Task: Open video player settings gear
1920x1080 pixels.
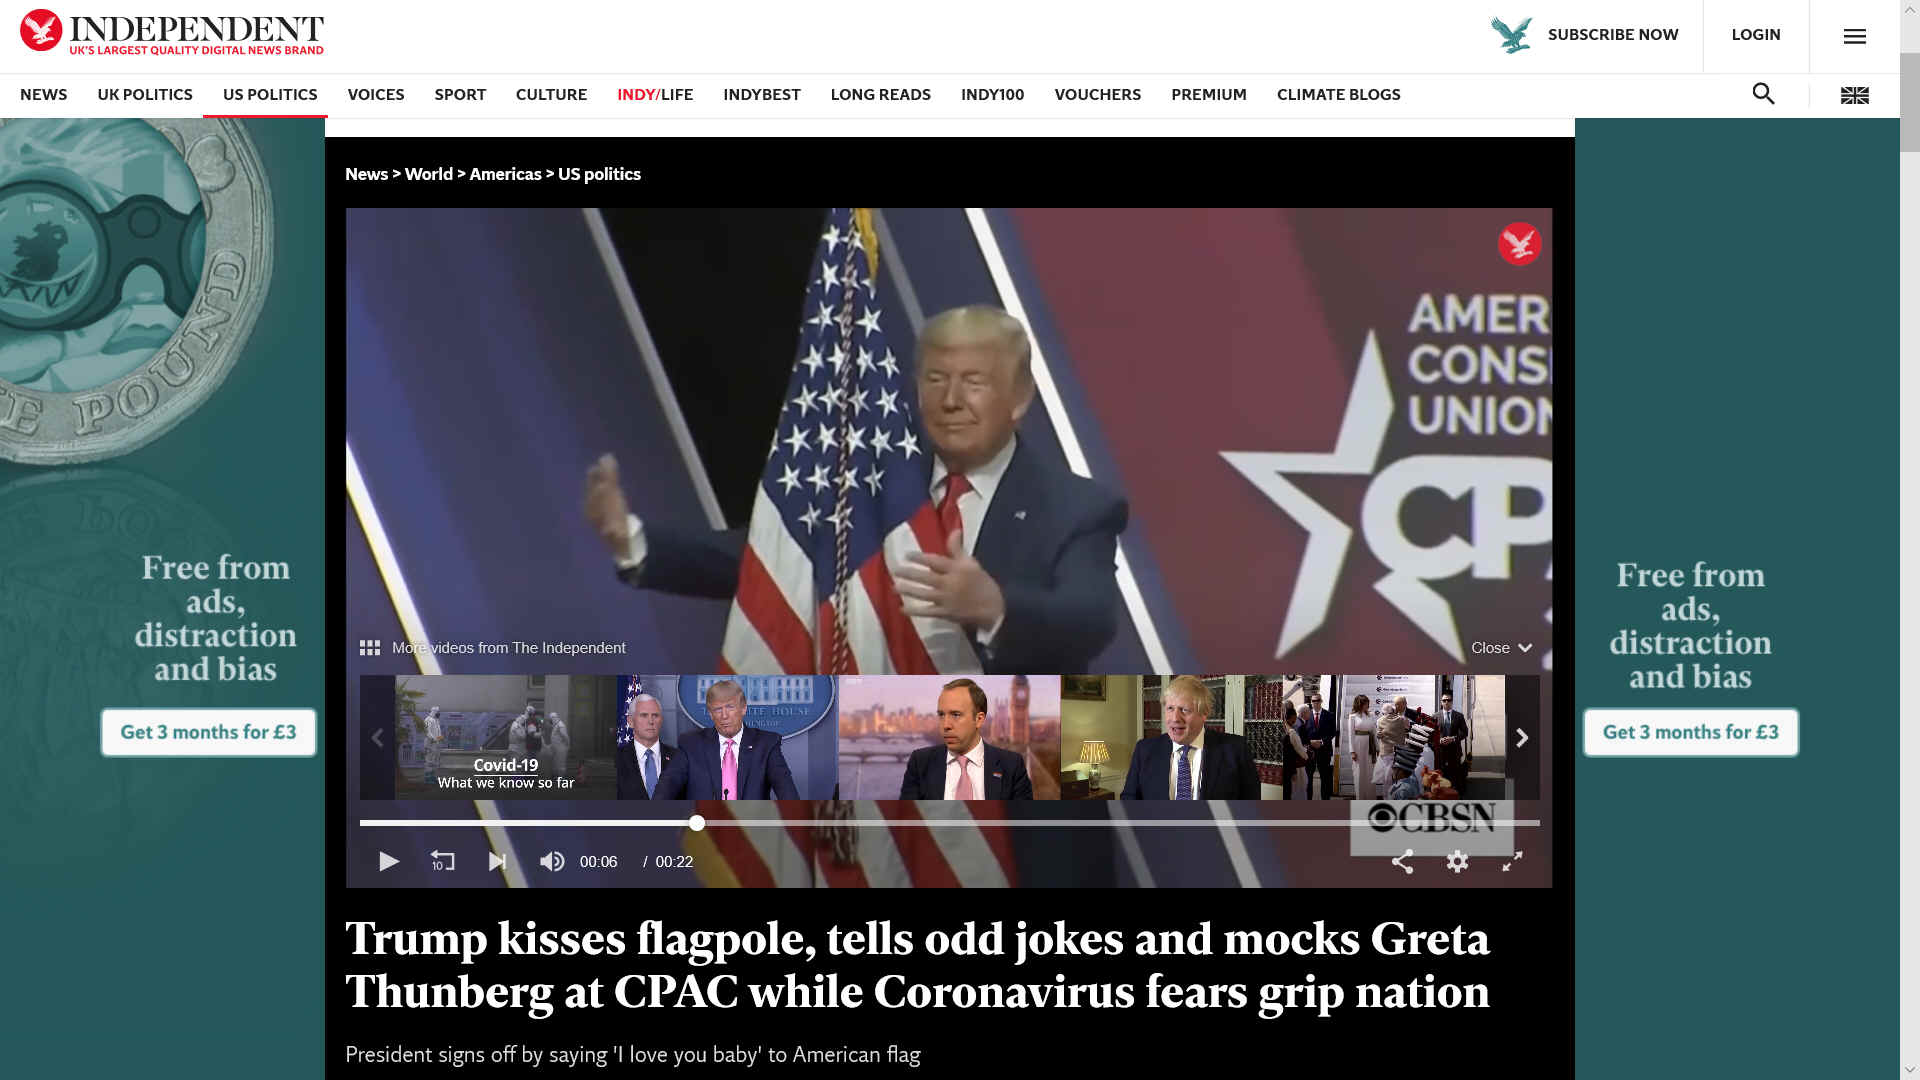Action: click(1457, 861)
